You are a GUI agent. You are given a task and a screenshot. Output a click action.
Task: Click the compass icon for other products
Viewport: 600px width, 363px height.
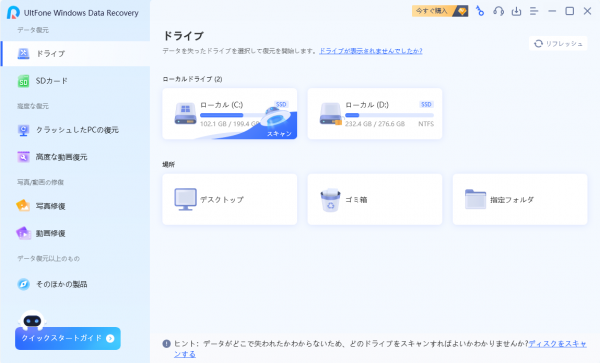point(23,284)
